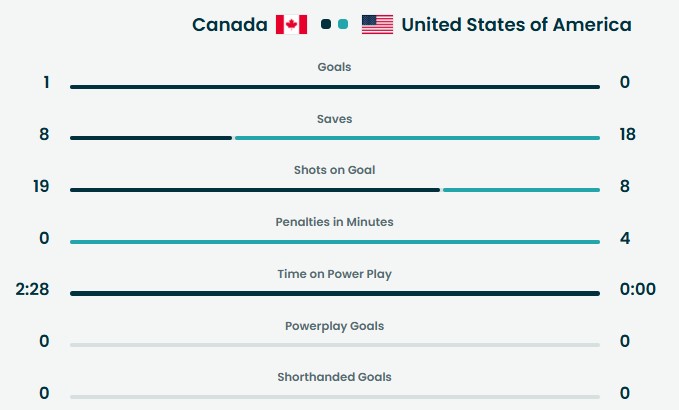Click the Time on Power Play label
This screenshot has height=410, width=679.
point(334,273)
